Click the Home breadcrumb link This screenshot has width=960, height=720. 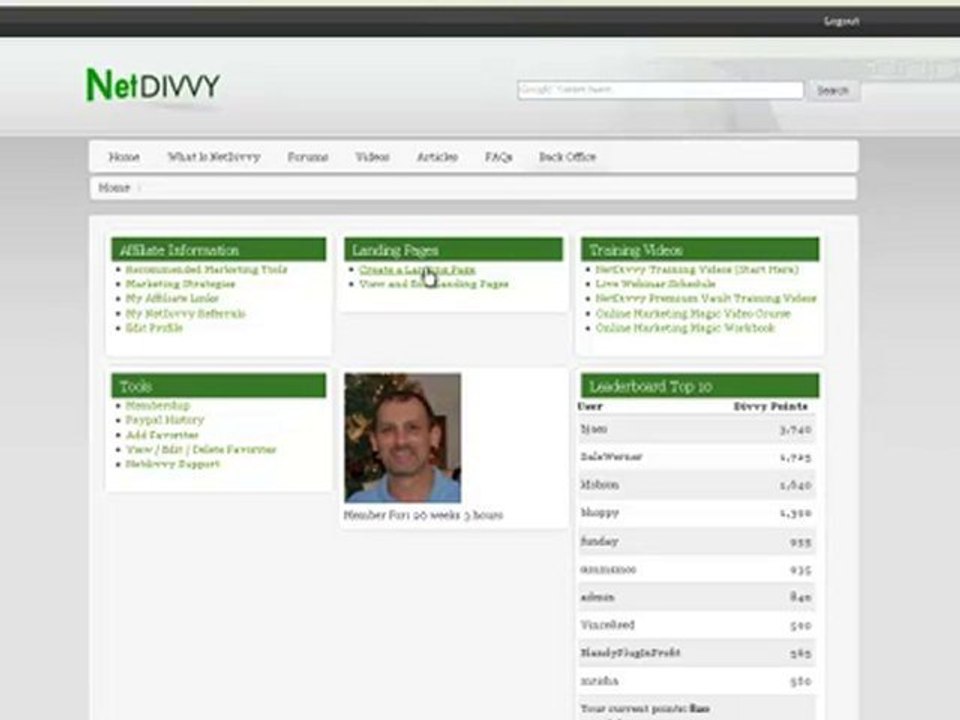pos(114,187)
